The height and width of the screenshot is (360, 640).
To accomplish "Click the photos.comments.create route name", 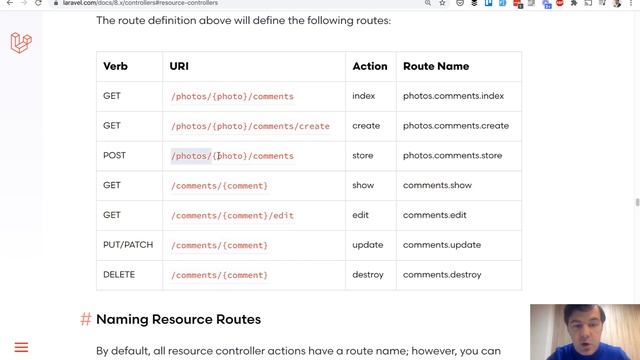I will [456, 126].
